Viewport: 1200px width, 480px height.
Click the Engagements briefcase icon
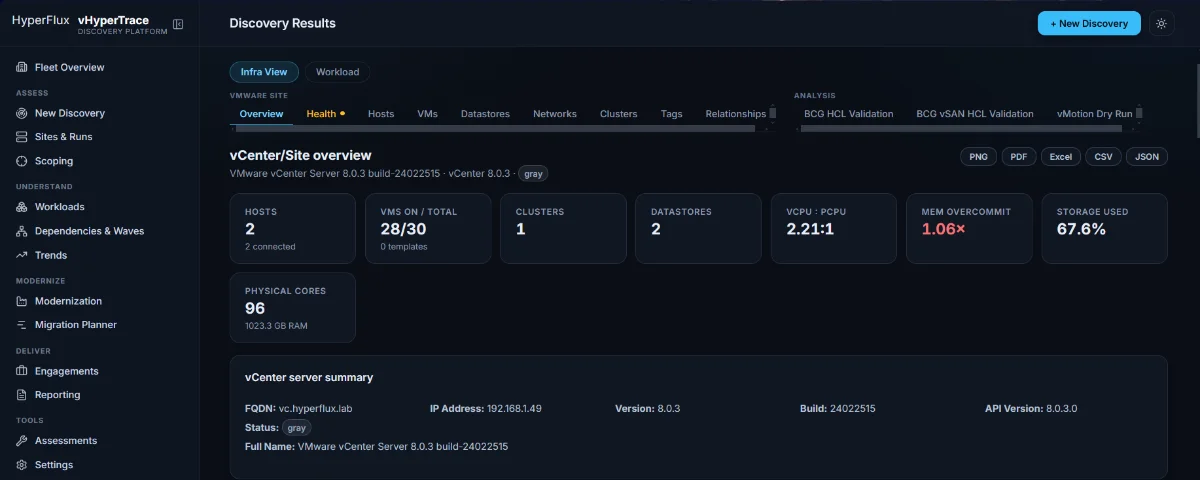[x=22, y=371]
